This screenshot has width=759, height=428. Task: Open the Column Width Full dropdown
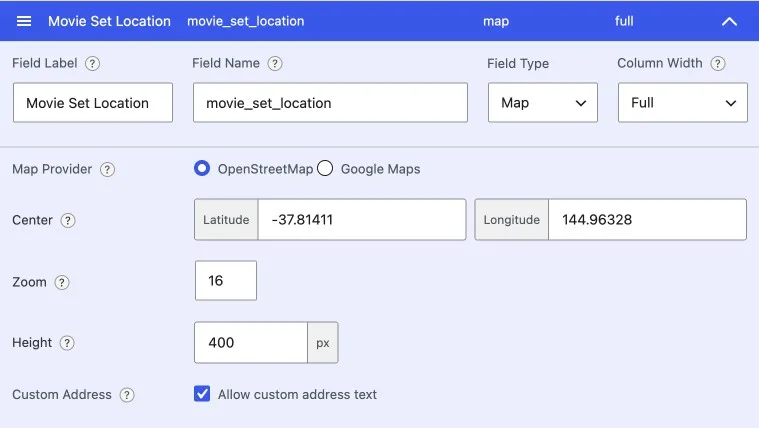(683, 103)
